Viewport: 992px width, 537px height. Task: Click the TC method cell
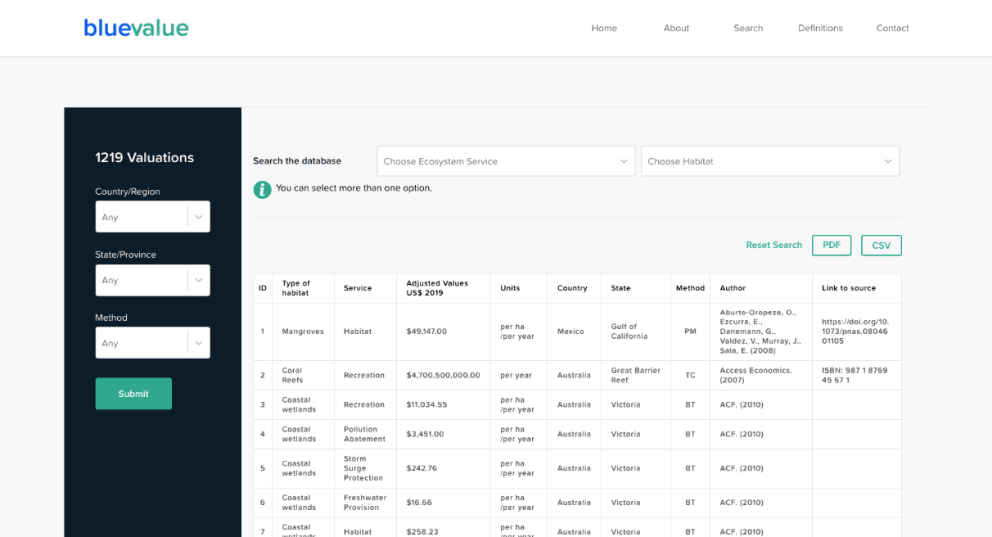point(690,375)
